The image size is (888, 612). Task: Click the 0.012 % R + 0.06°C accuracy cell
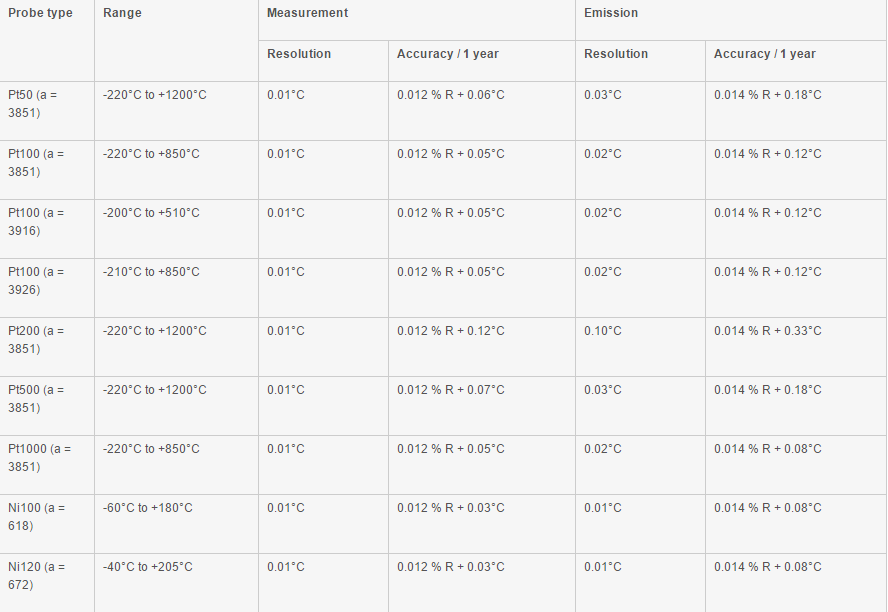pos(450,95)
